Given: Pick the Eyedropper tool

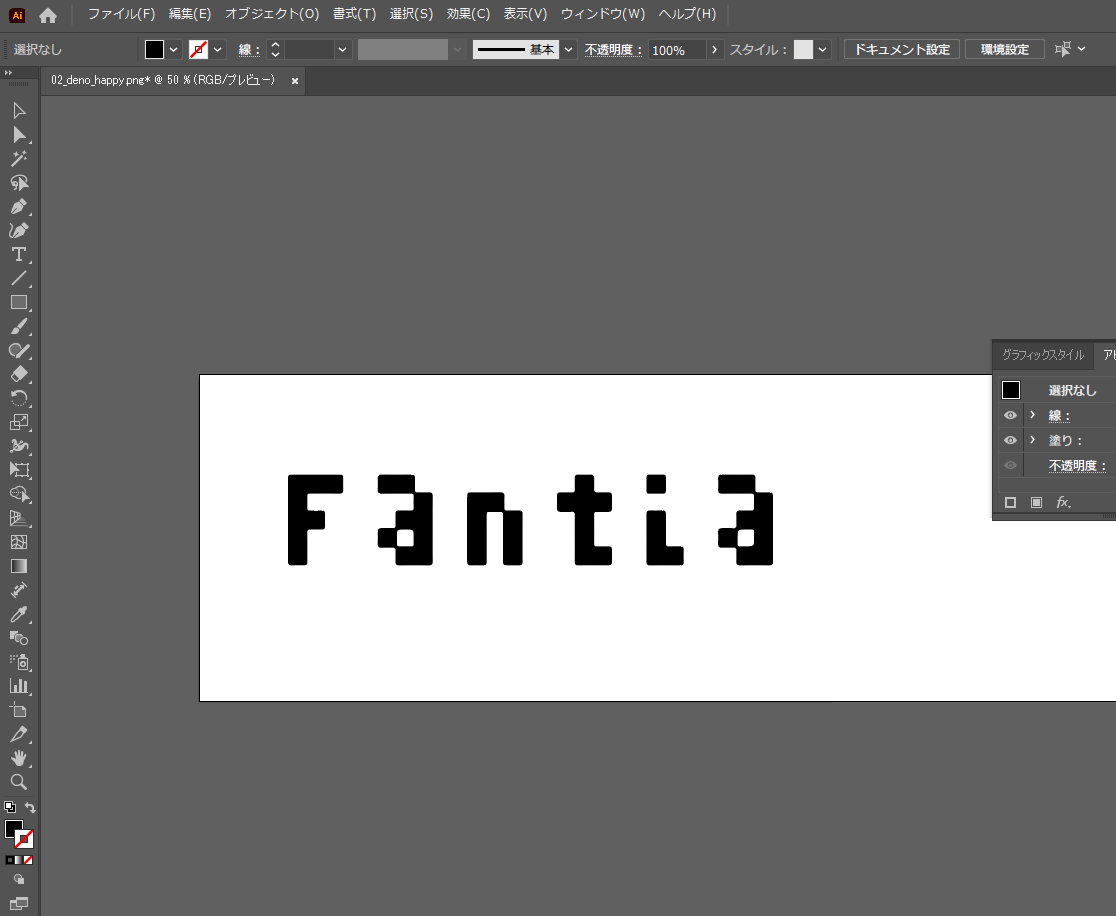Looking at the screenshot, I should coord(19,614).
